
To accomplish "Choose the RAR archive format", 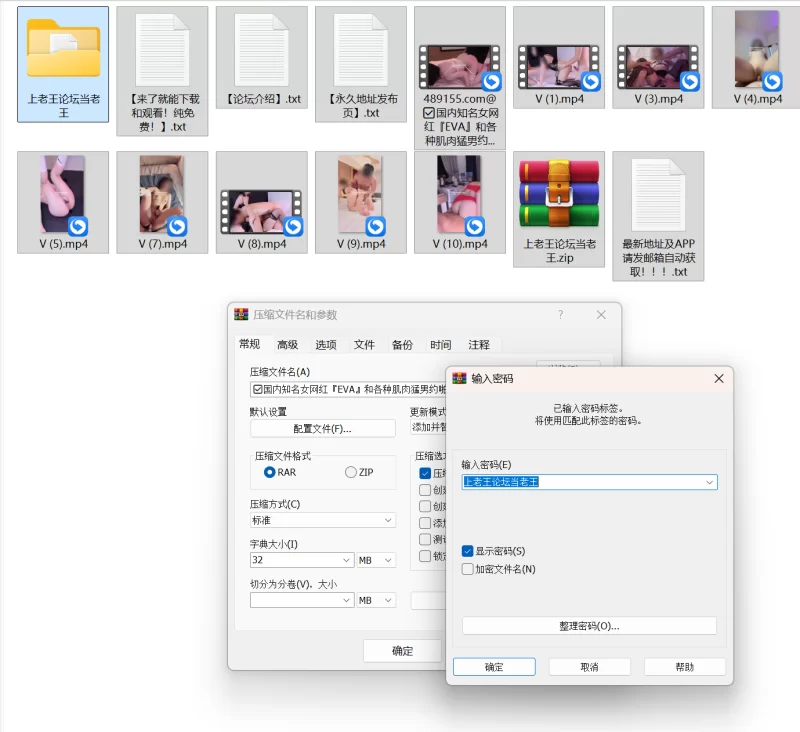I will coord(270,472).
